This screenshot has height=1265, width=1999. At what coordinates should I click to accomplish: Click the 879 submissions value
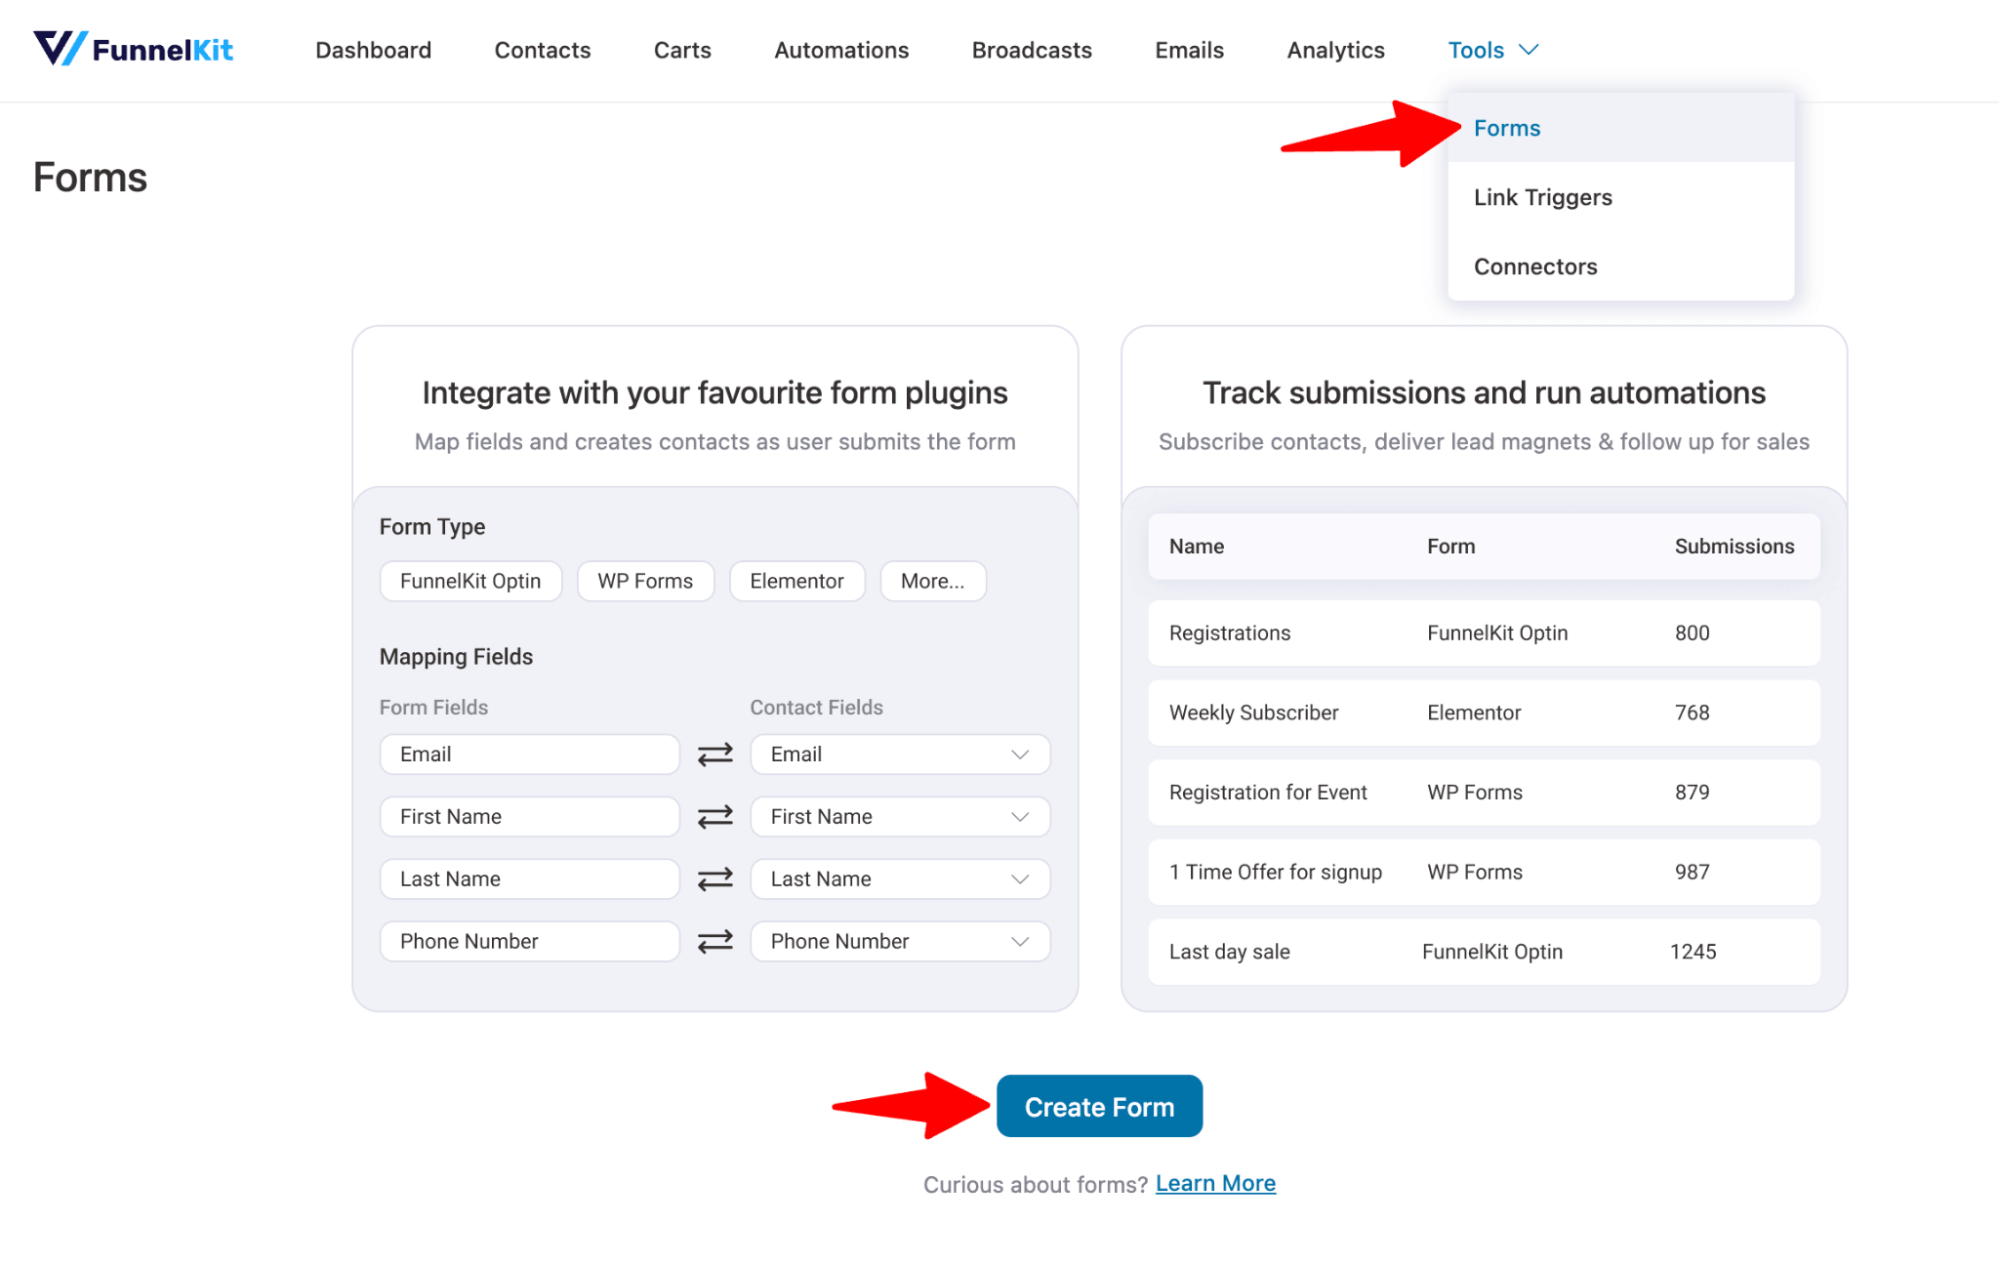[x=1692, y=792]
